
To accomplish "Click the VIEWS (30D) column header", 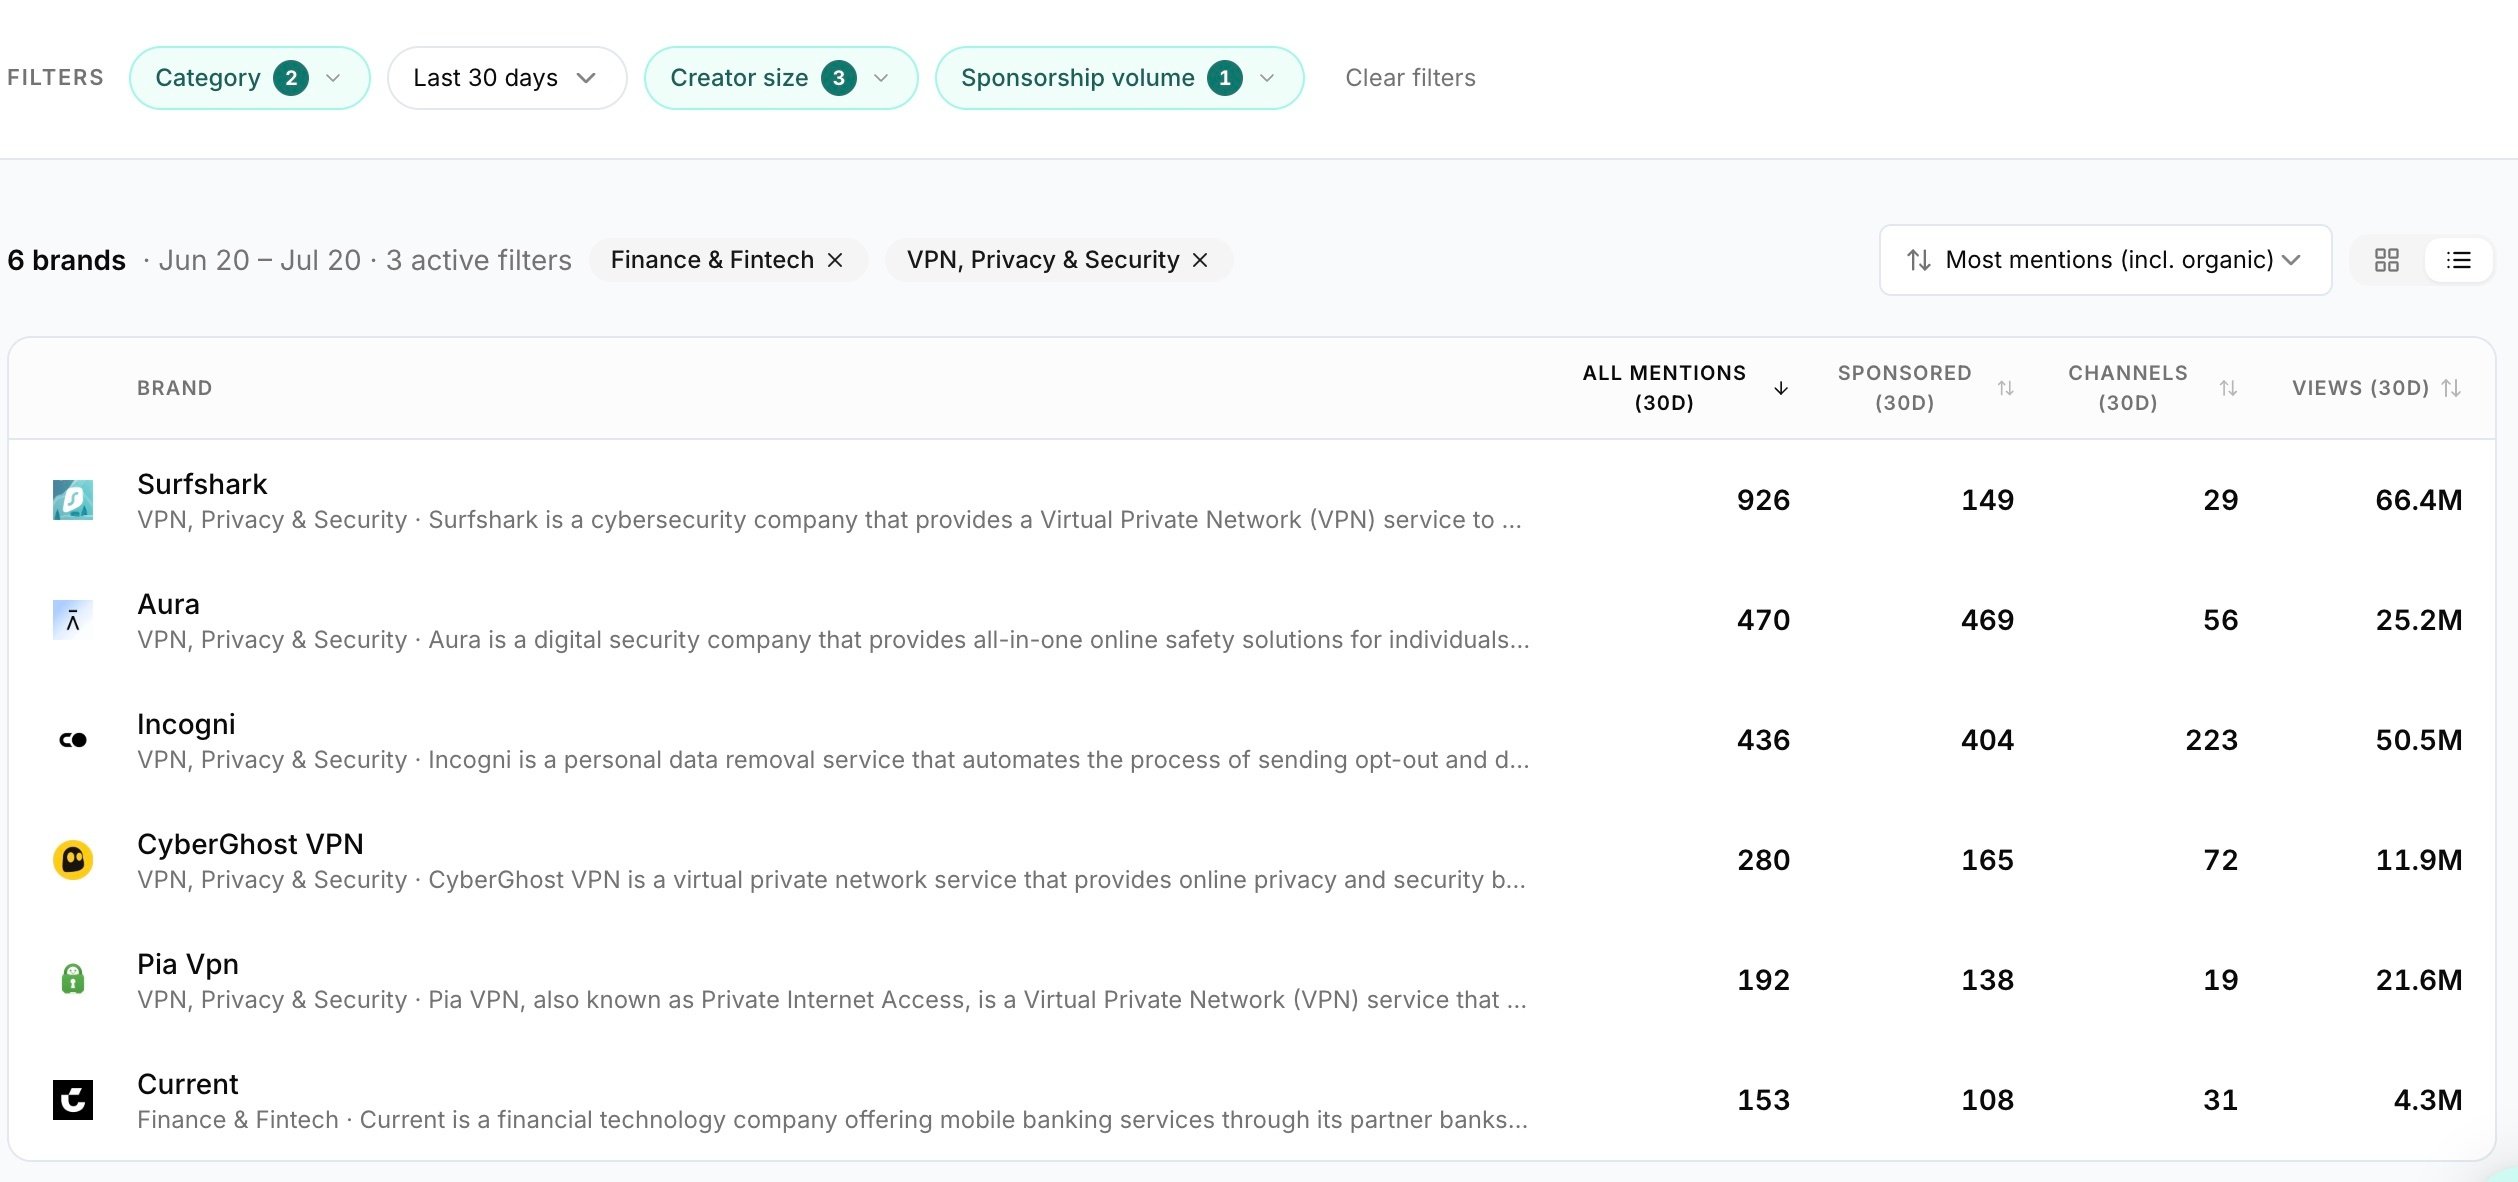I will tap(2360, 388).
